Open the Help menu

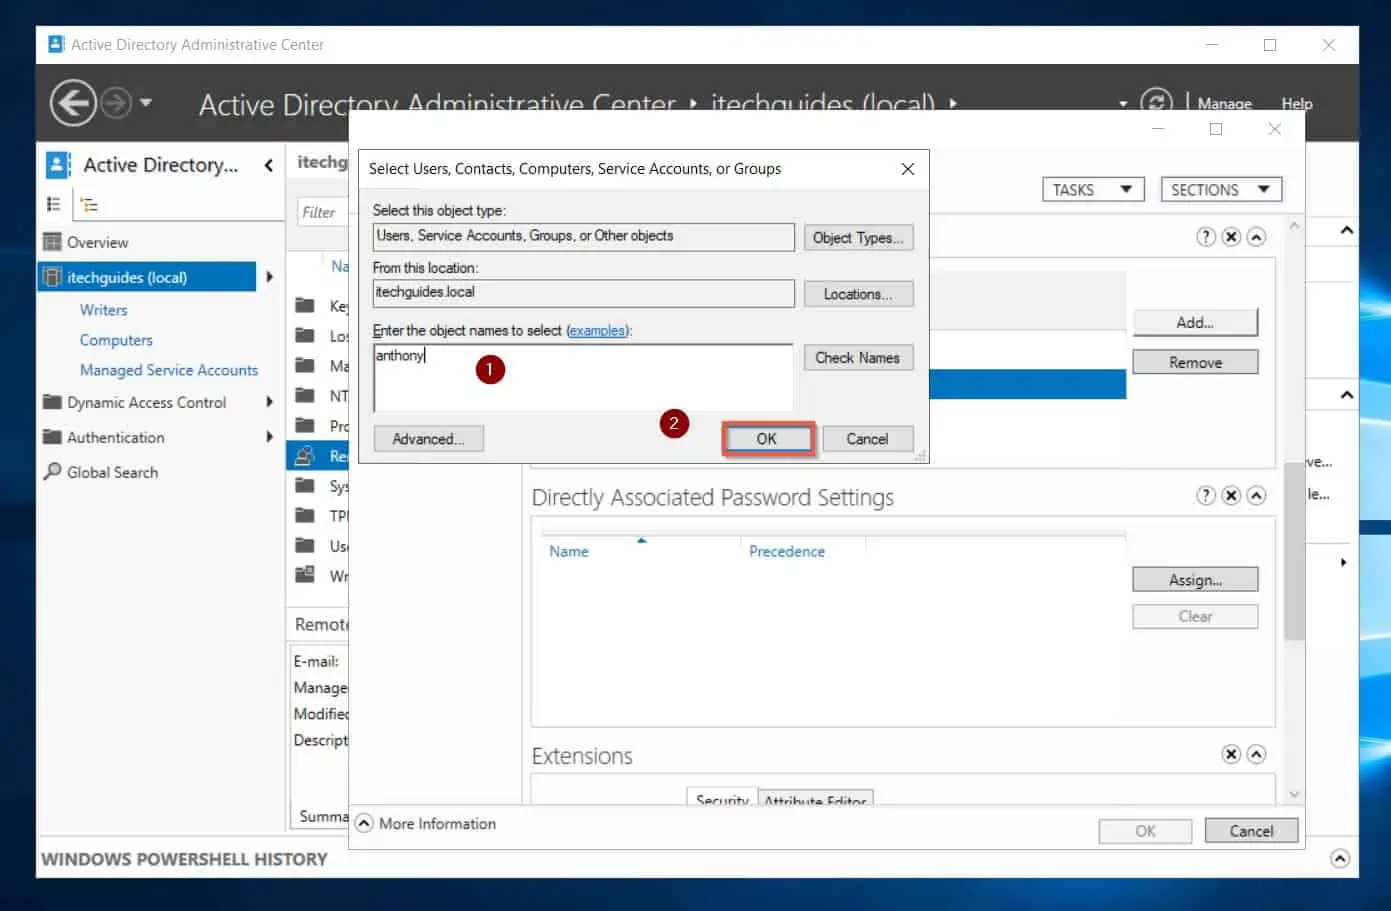1297,104
